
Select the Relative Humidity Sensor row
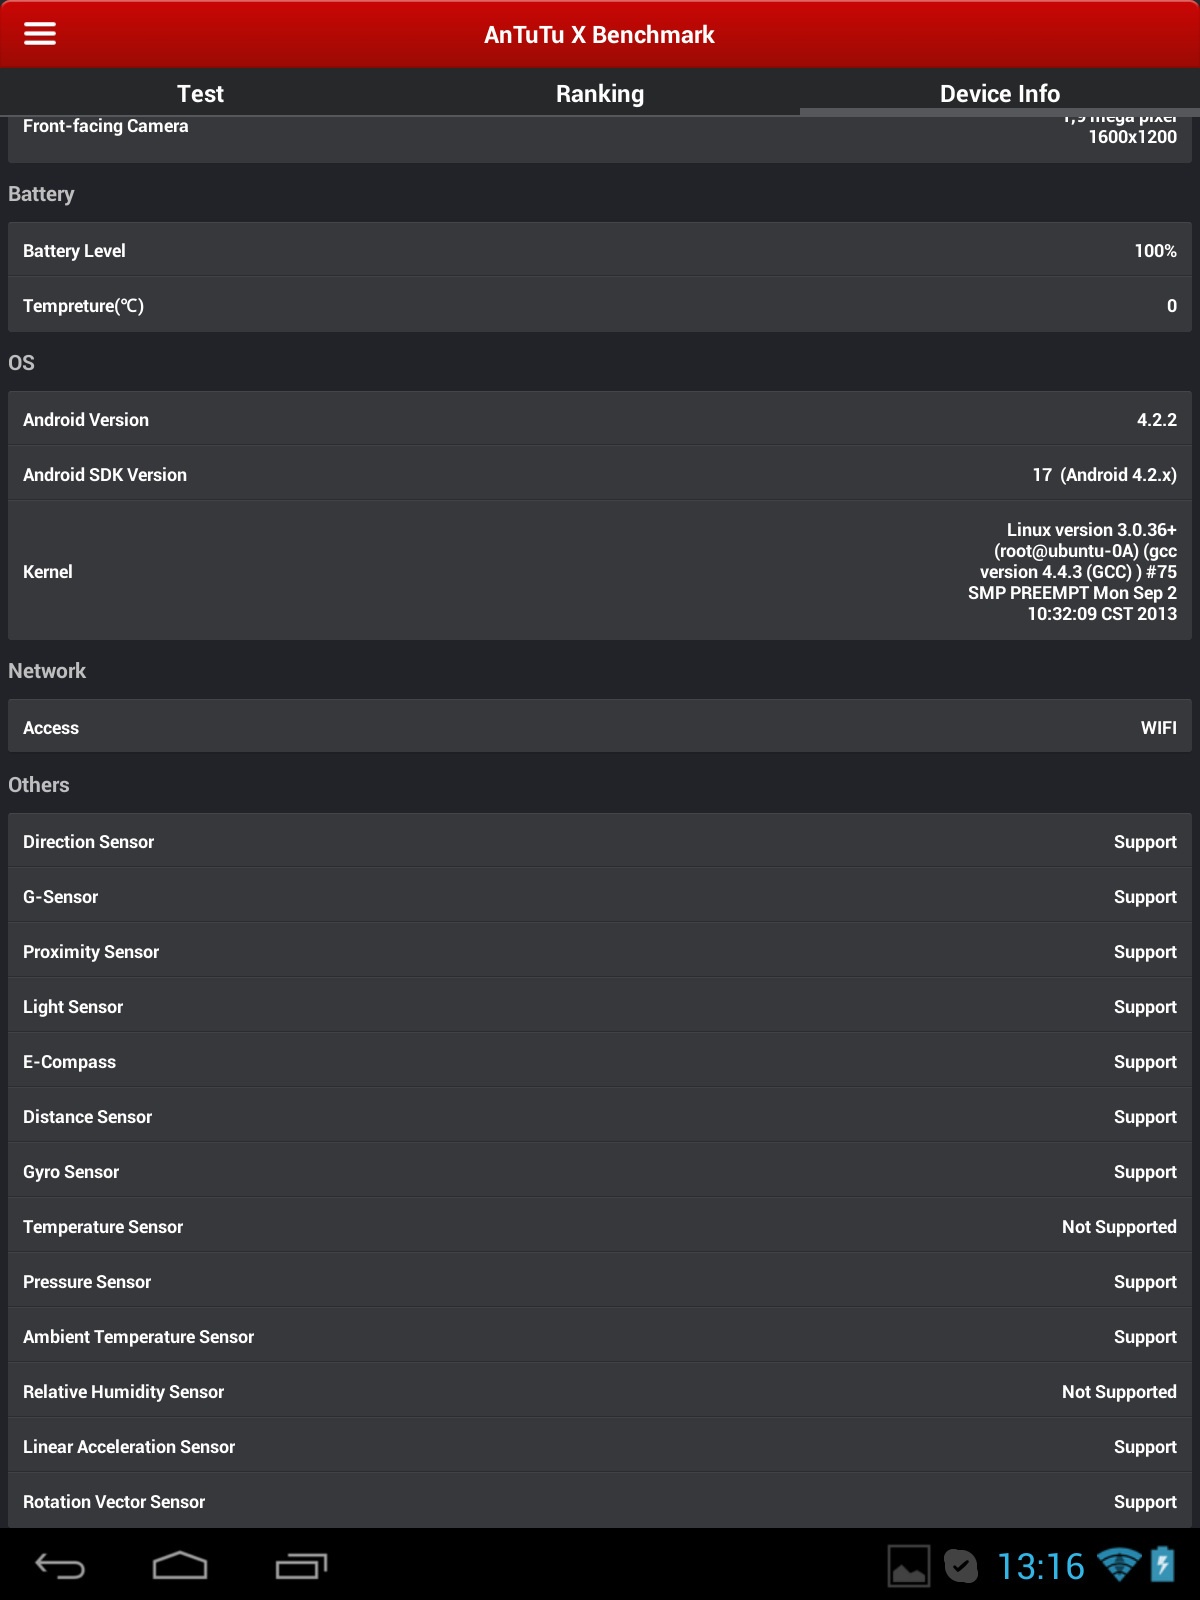(x=600, y=1392)
